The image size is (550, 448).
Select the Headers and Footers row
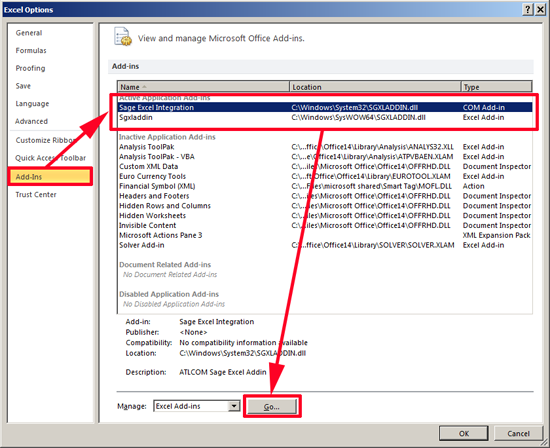pos(325,196)
